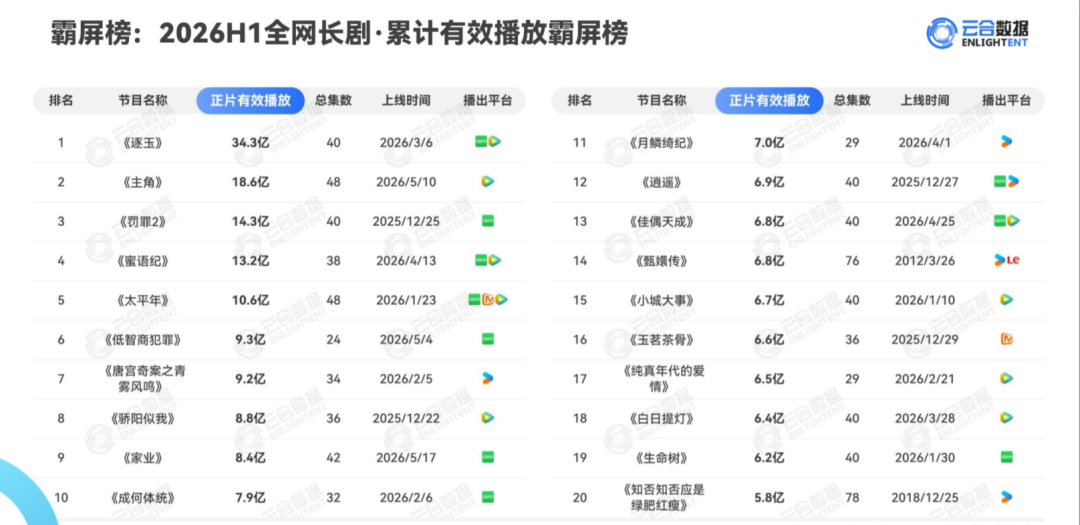The height and width of the screenshot is (525, 1080).
Task: Click left table 播出平台 column header
Action: [x=488, y=101]
